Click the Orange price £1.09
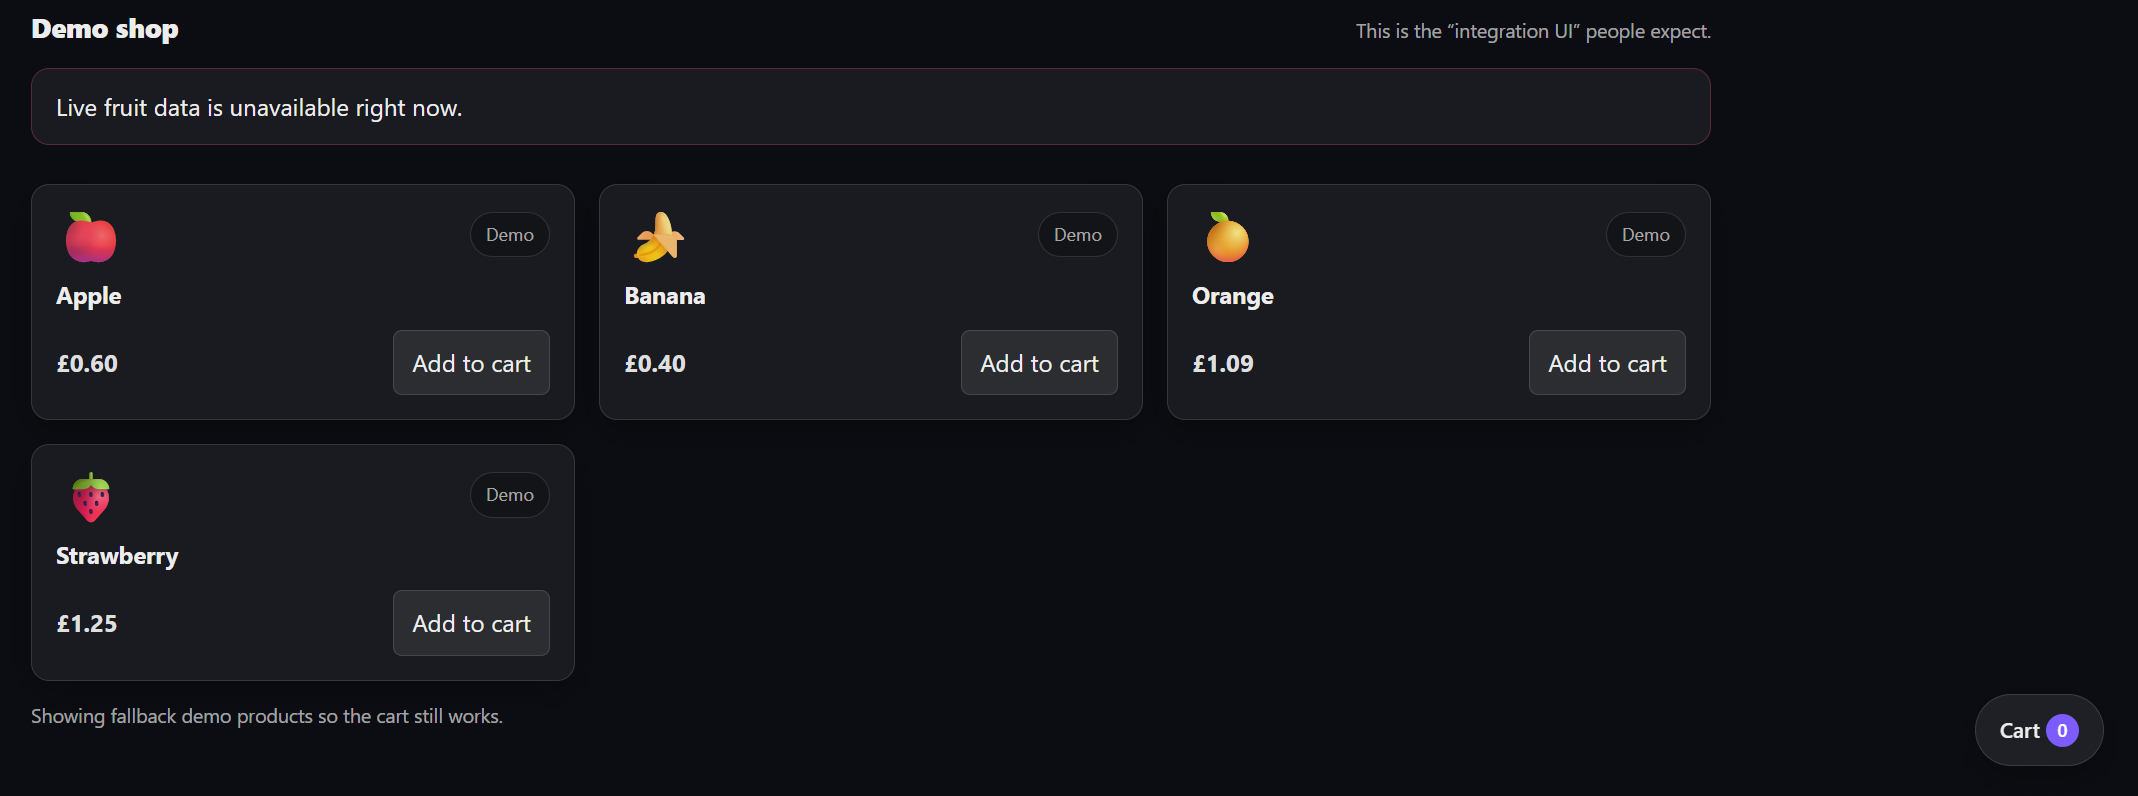The width and height of the screenshot is (2138, 796). (x=1223, y=364)
